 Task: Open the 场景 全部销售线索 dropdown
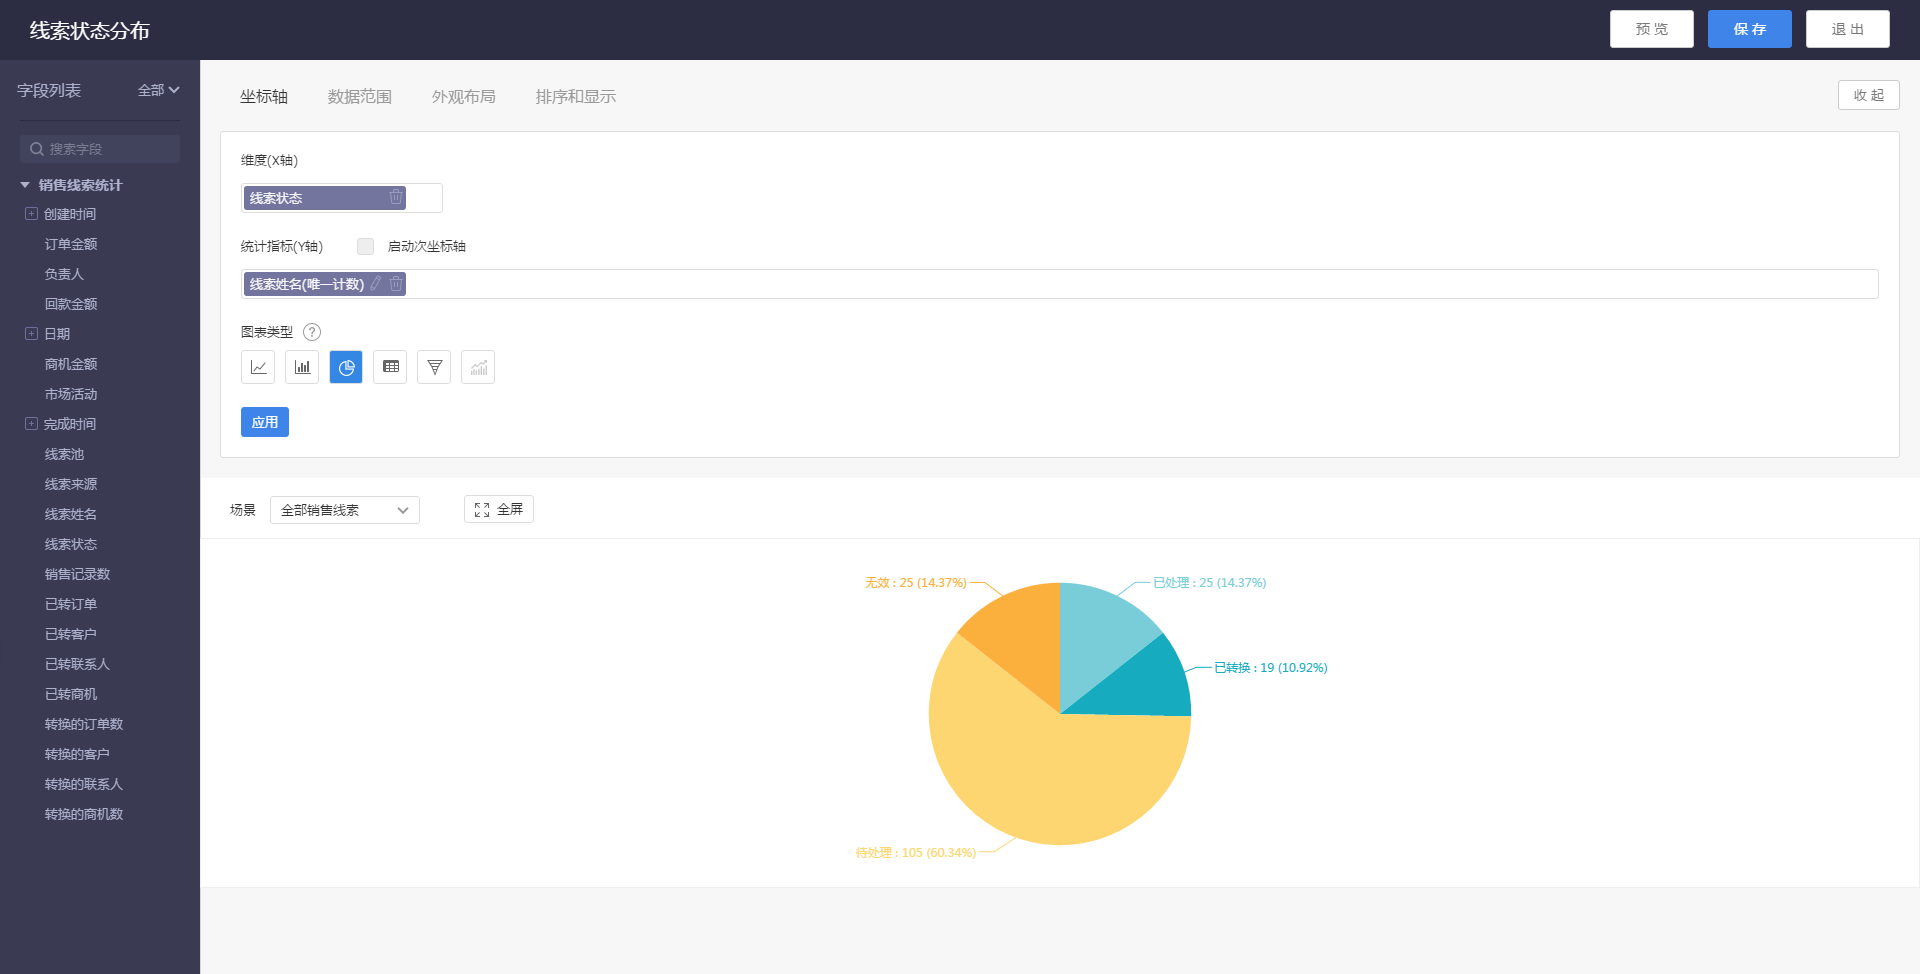[x=344, y=510]
